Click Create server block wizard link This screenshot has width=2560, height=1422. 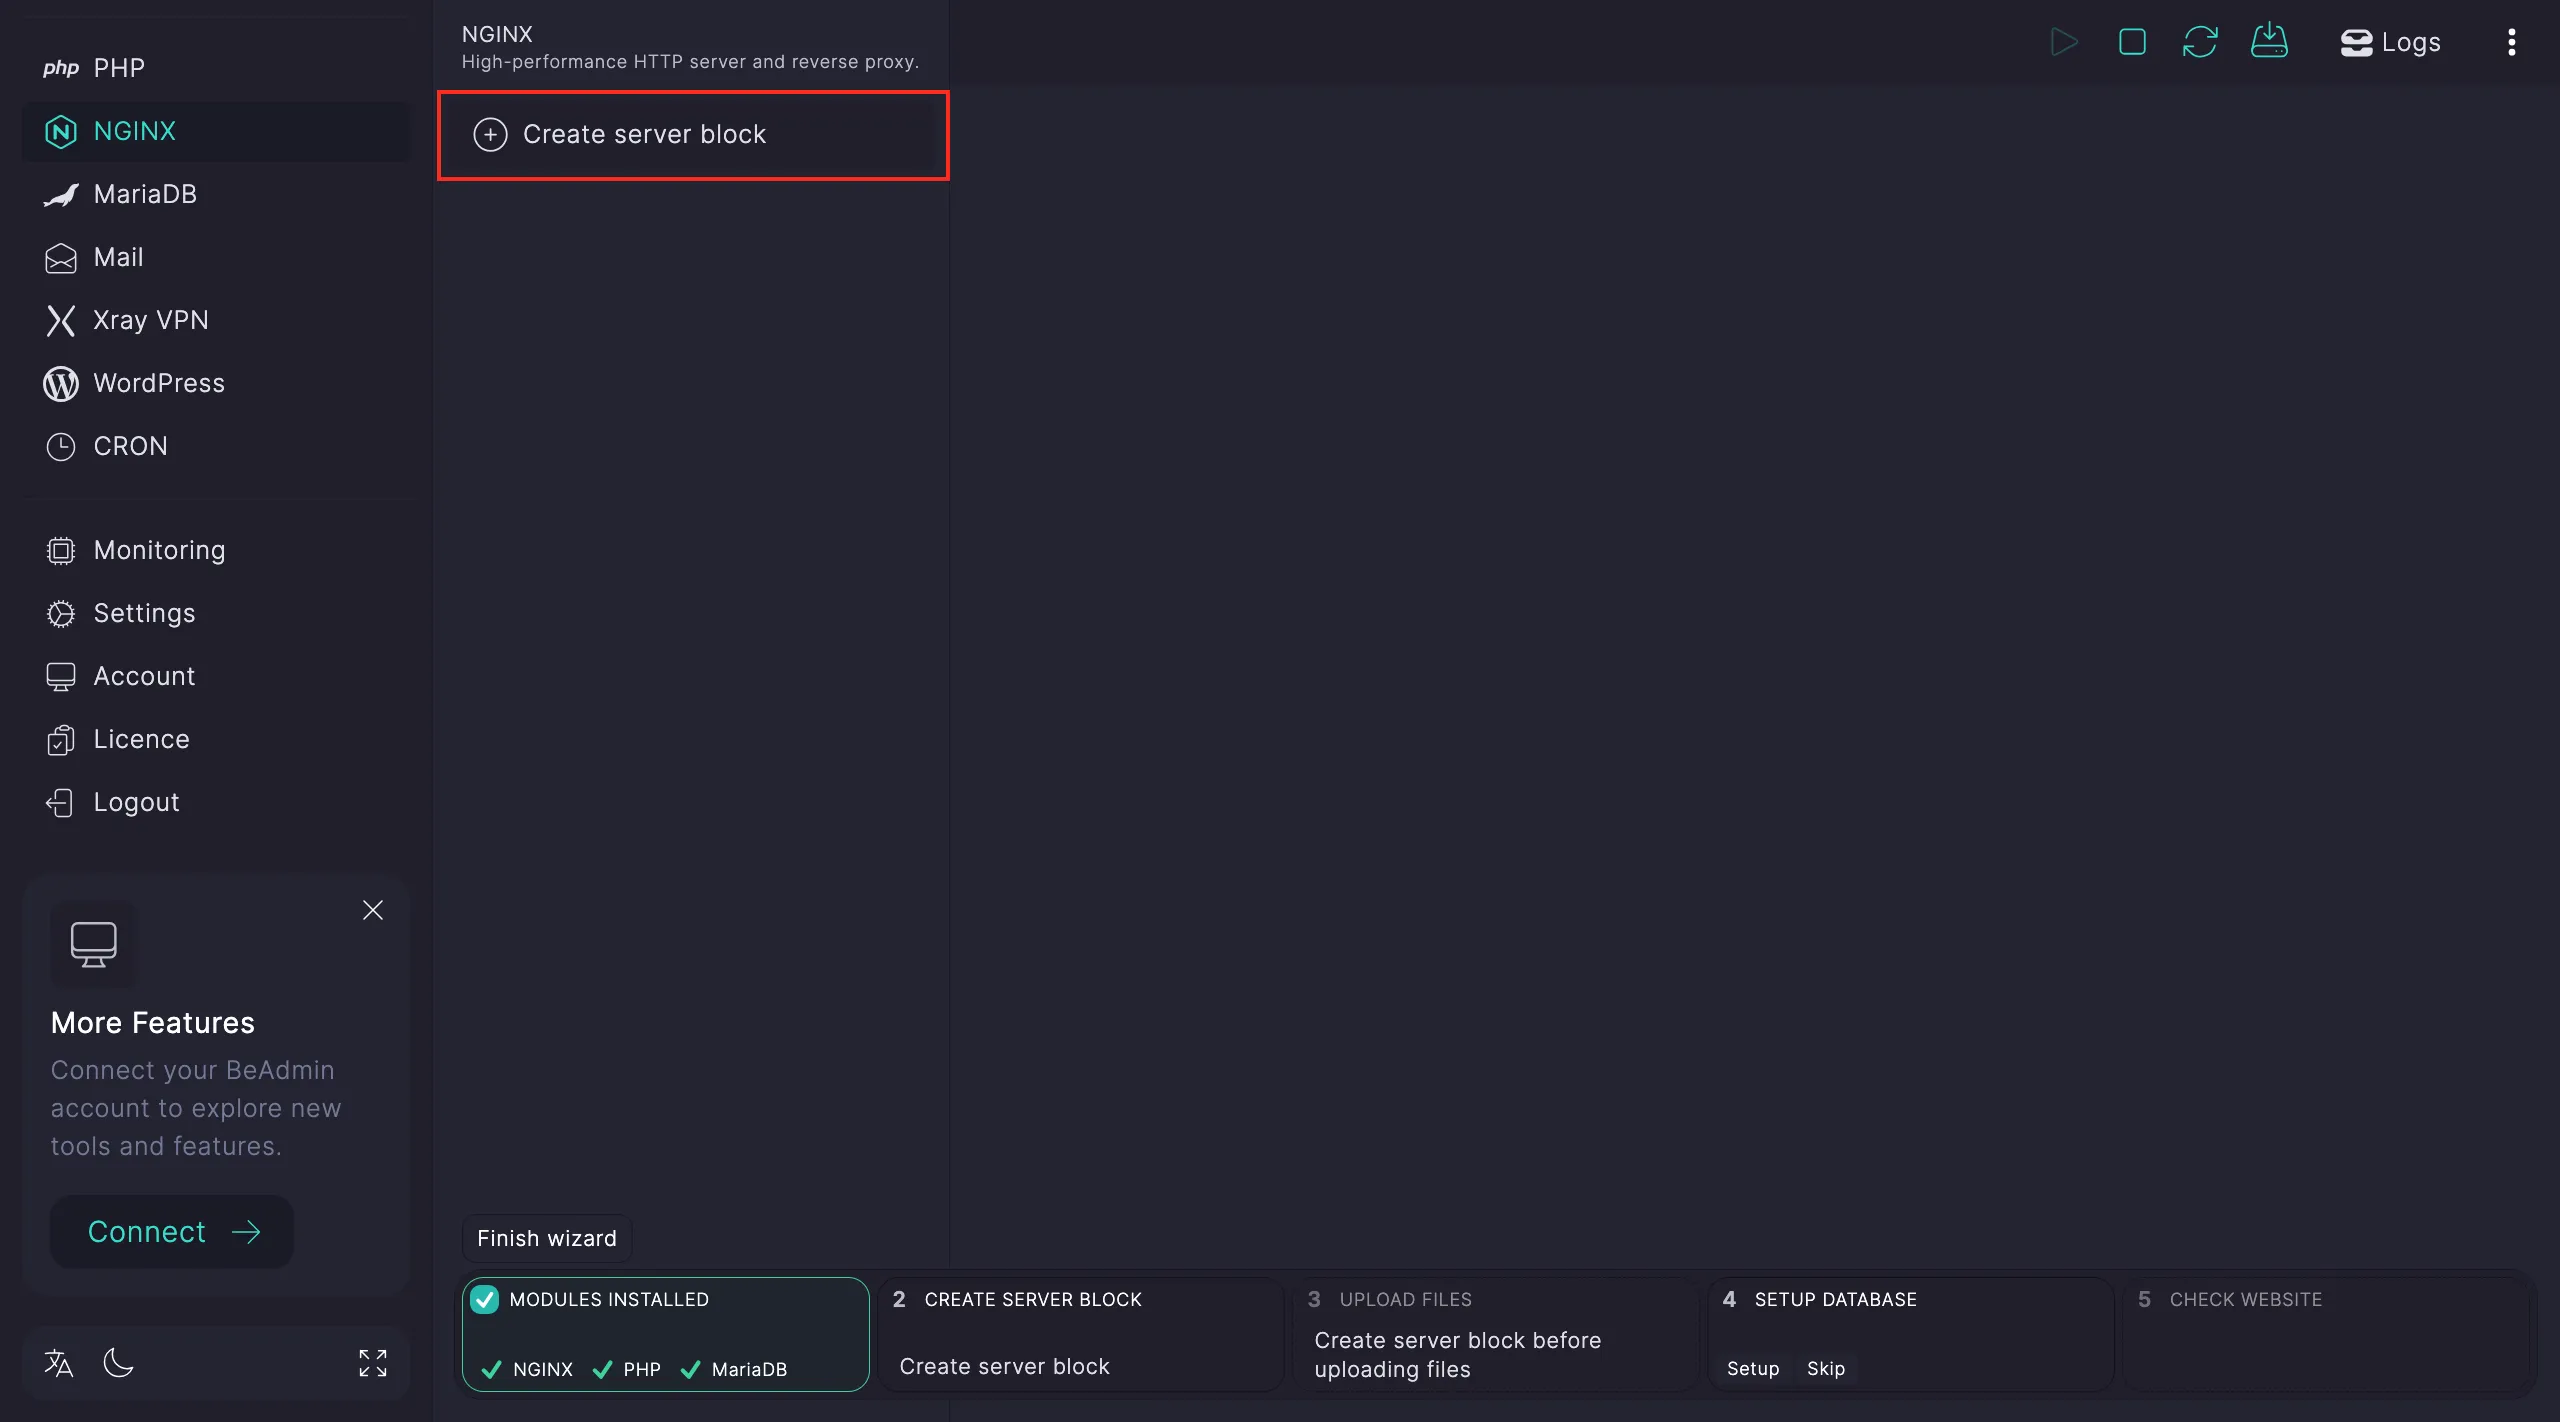[x=1004, y=1366]
